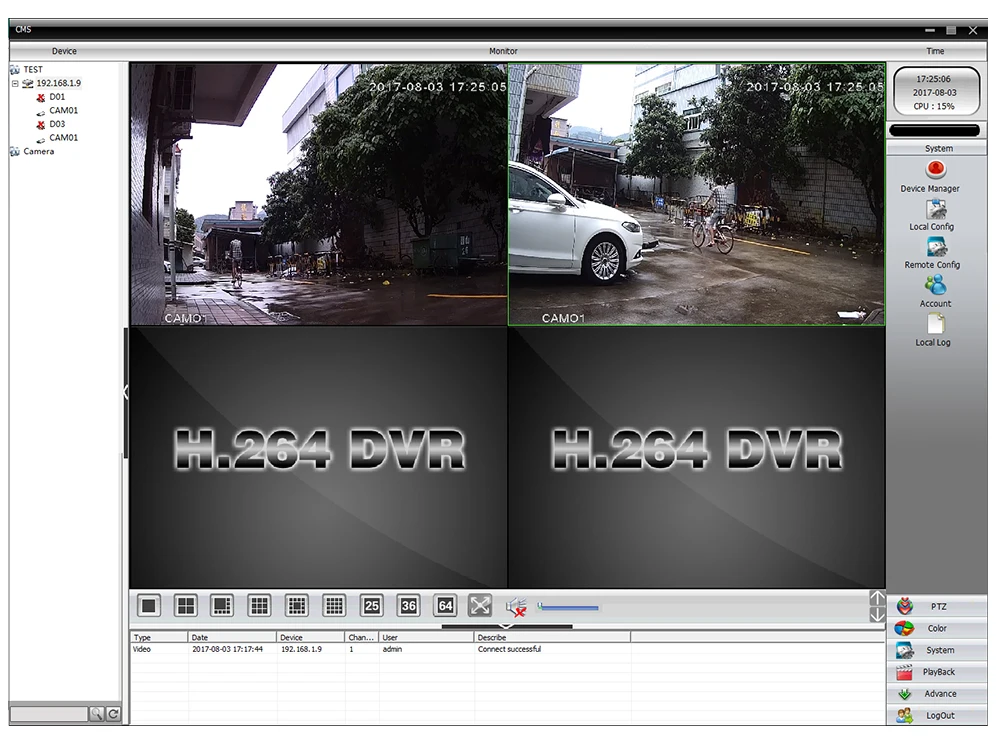Choose the 25-view layout button

372,605
